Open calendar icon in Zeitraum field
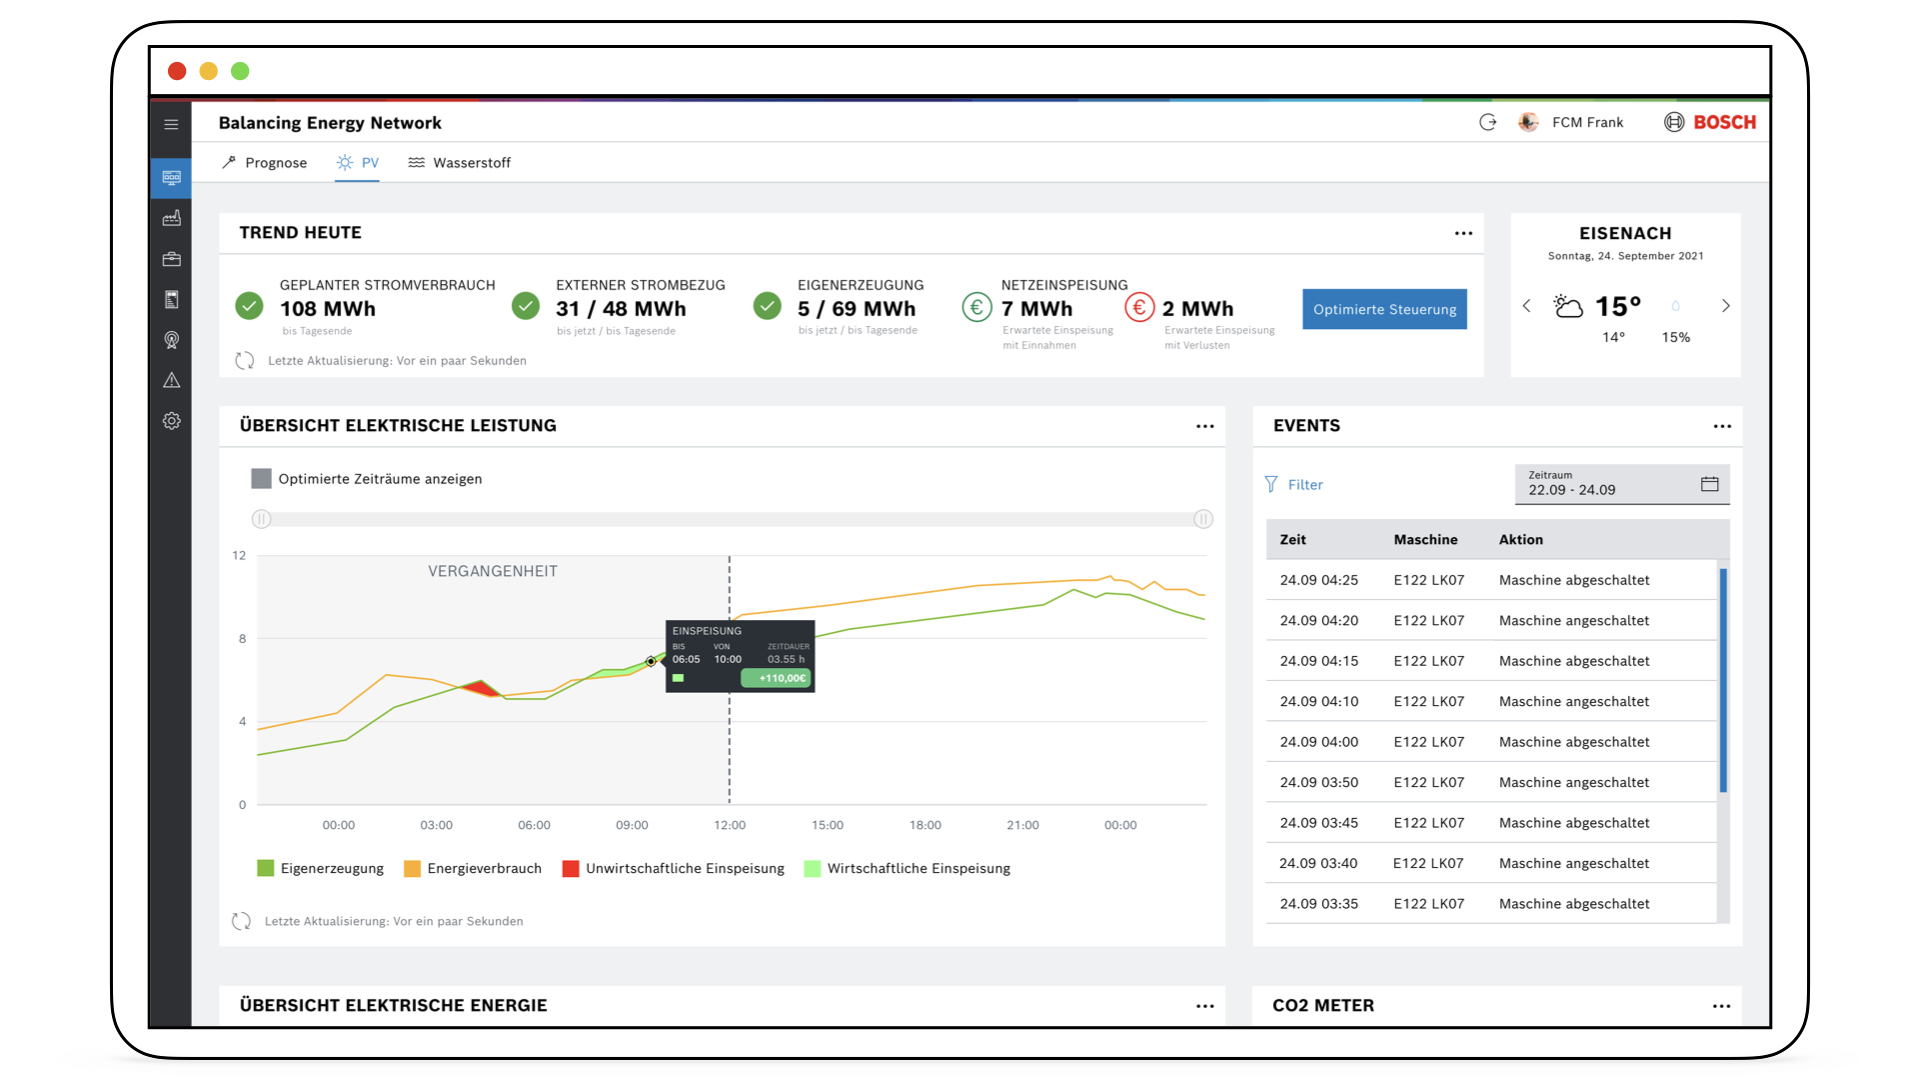 [1709, 484]
